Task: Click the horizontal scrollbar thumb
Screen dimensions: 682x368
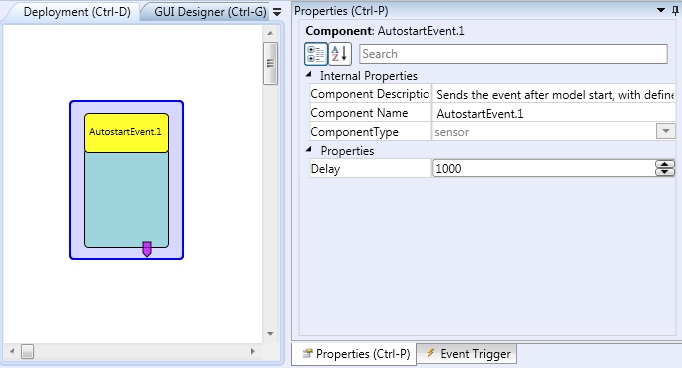Action: click(27, 351)
